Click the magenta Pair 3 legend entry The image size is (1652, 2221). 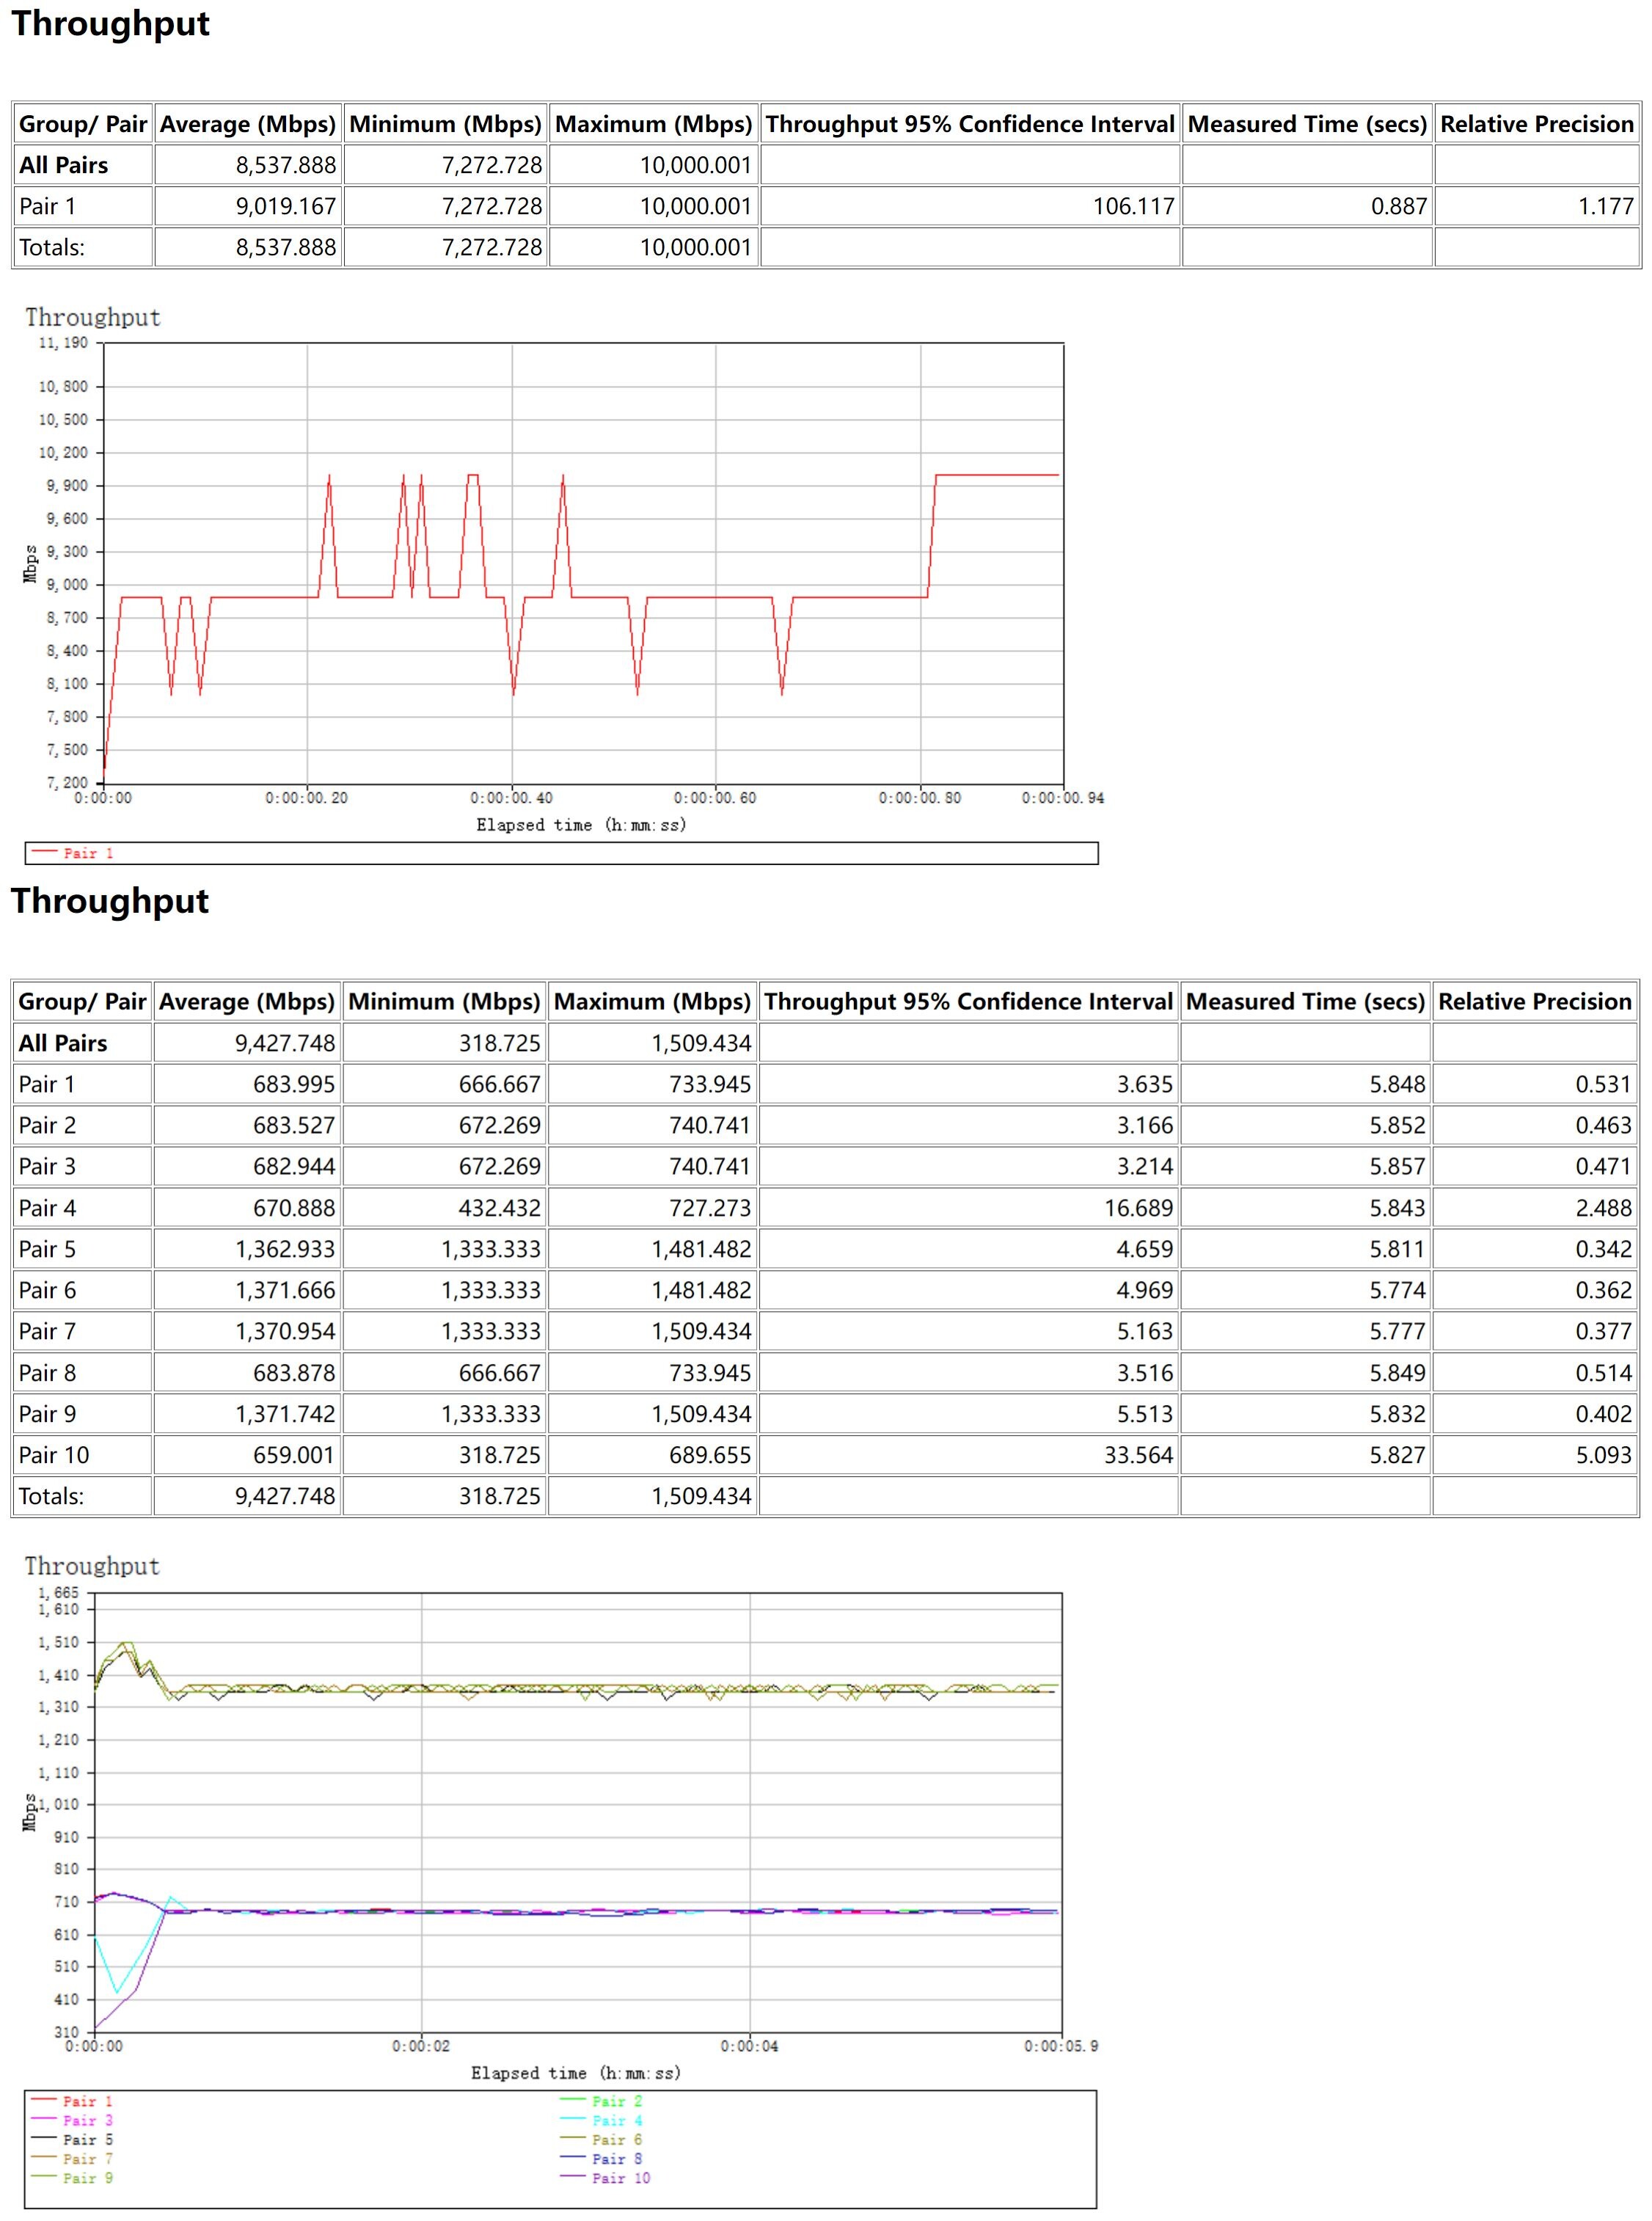87,2120
